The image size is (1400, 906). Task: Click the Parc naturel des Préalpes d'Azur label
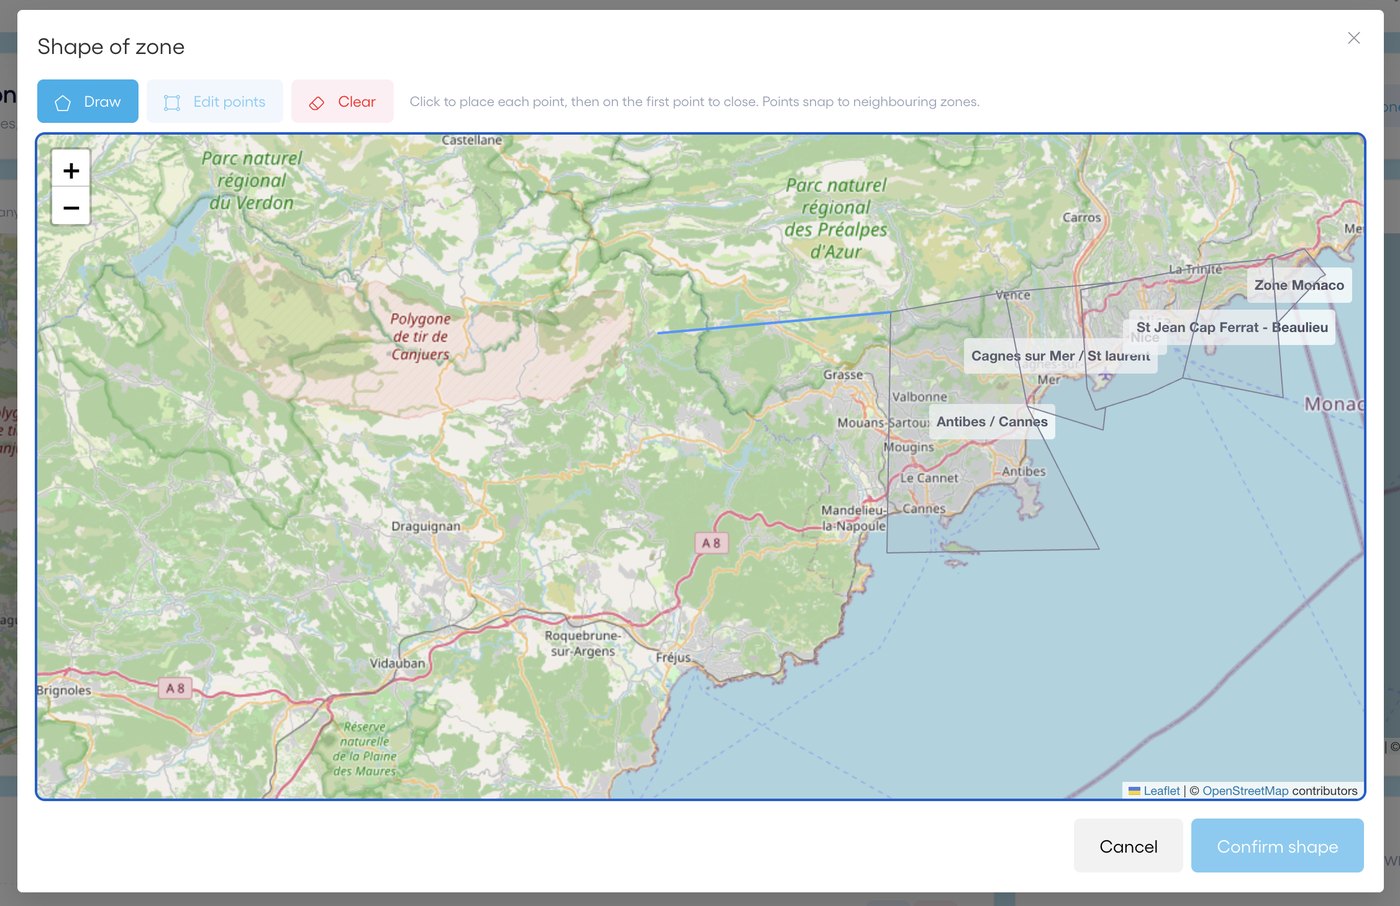pos(836,218)
